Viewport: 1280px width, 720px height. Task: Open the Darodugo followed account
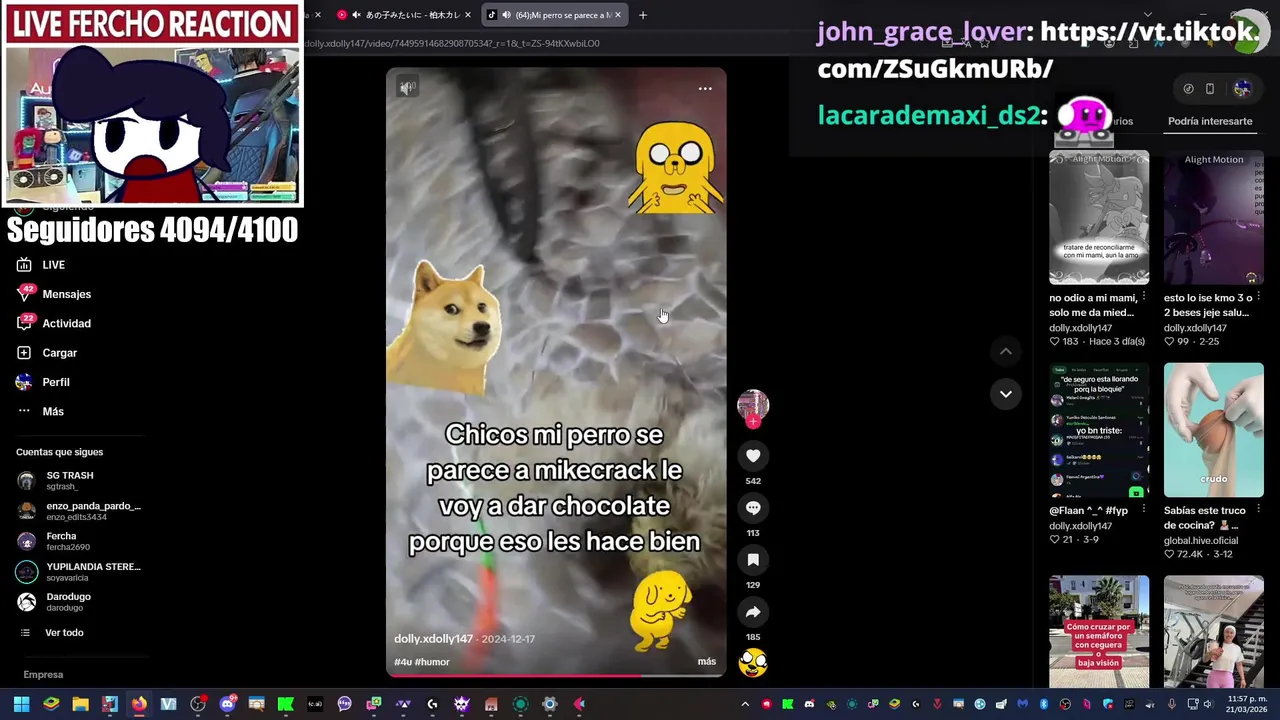coord(54,601)
